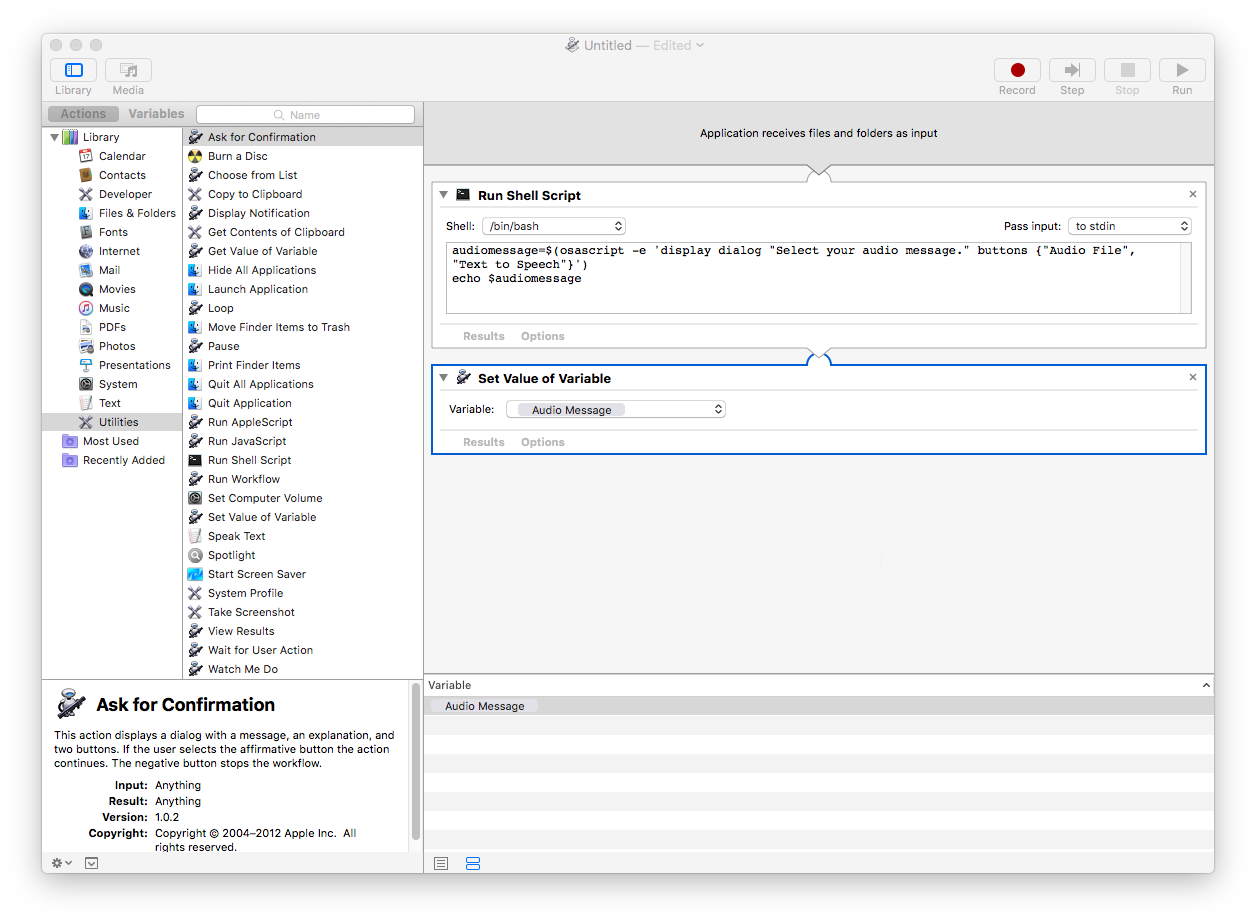Remove the Run Shell Script action with X
This screenshot has width=1256, height=923.
1193,195
